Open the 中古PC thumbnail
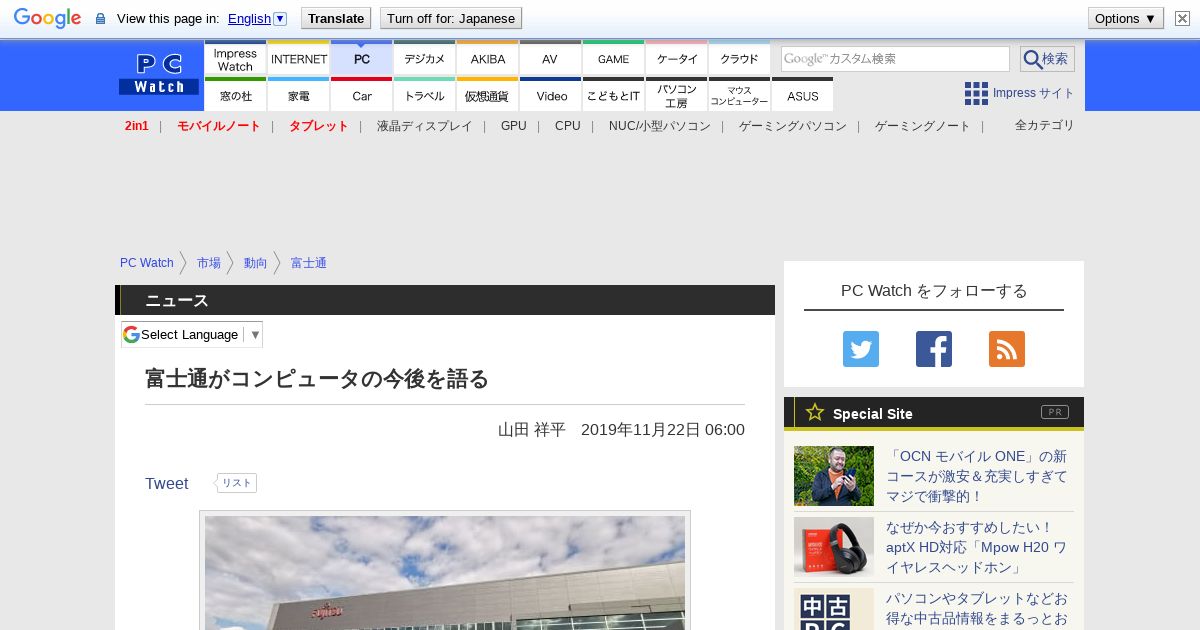This screenshot has height=630, width=1200. click(x=834, y=610)
